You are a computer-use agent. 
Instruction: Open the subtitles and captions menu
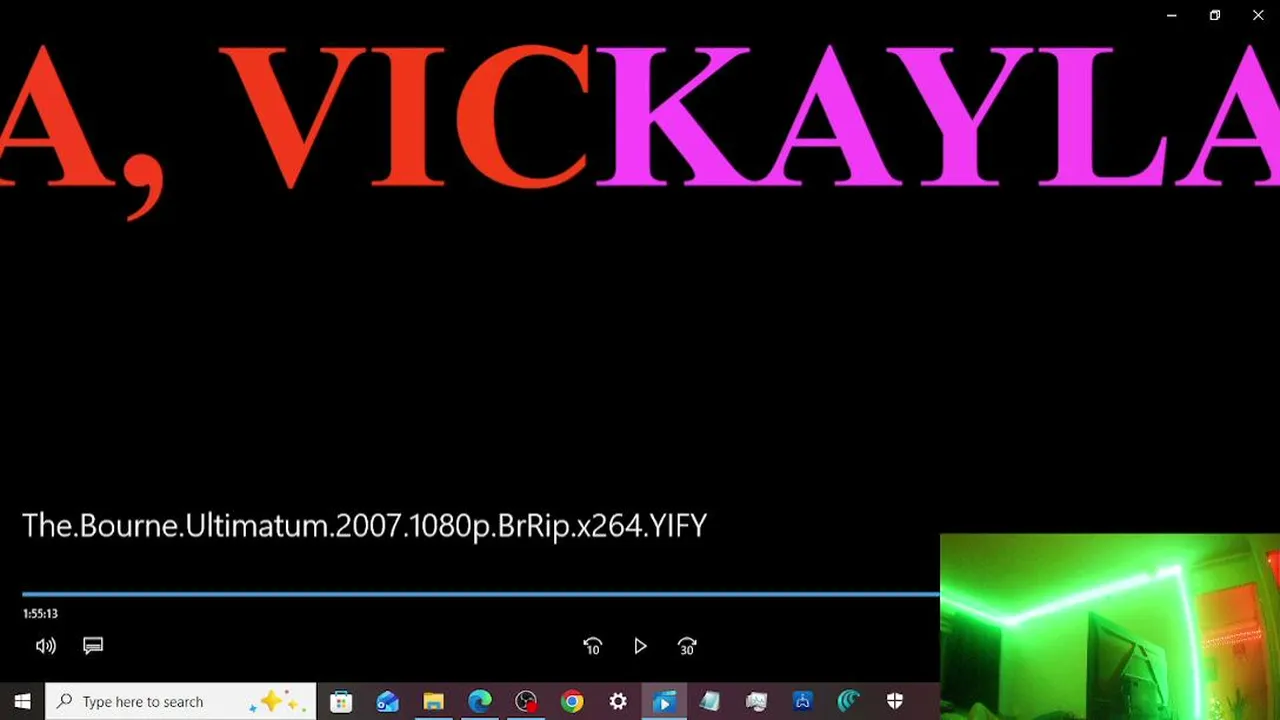point(93,646)
